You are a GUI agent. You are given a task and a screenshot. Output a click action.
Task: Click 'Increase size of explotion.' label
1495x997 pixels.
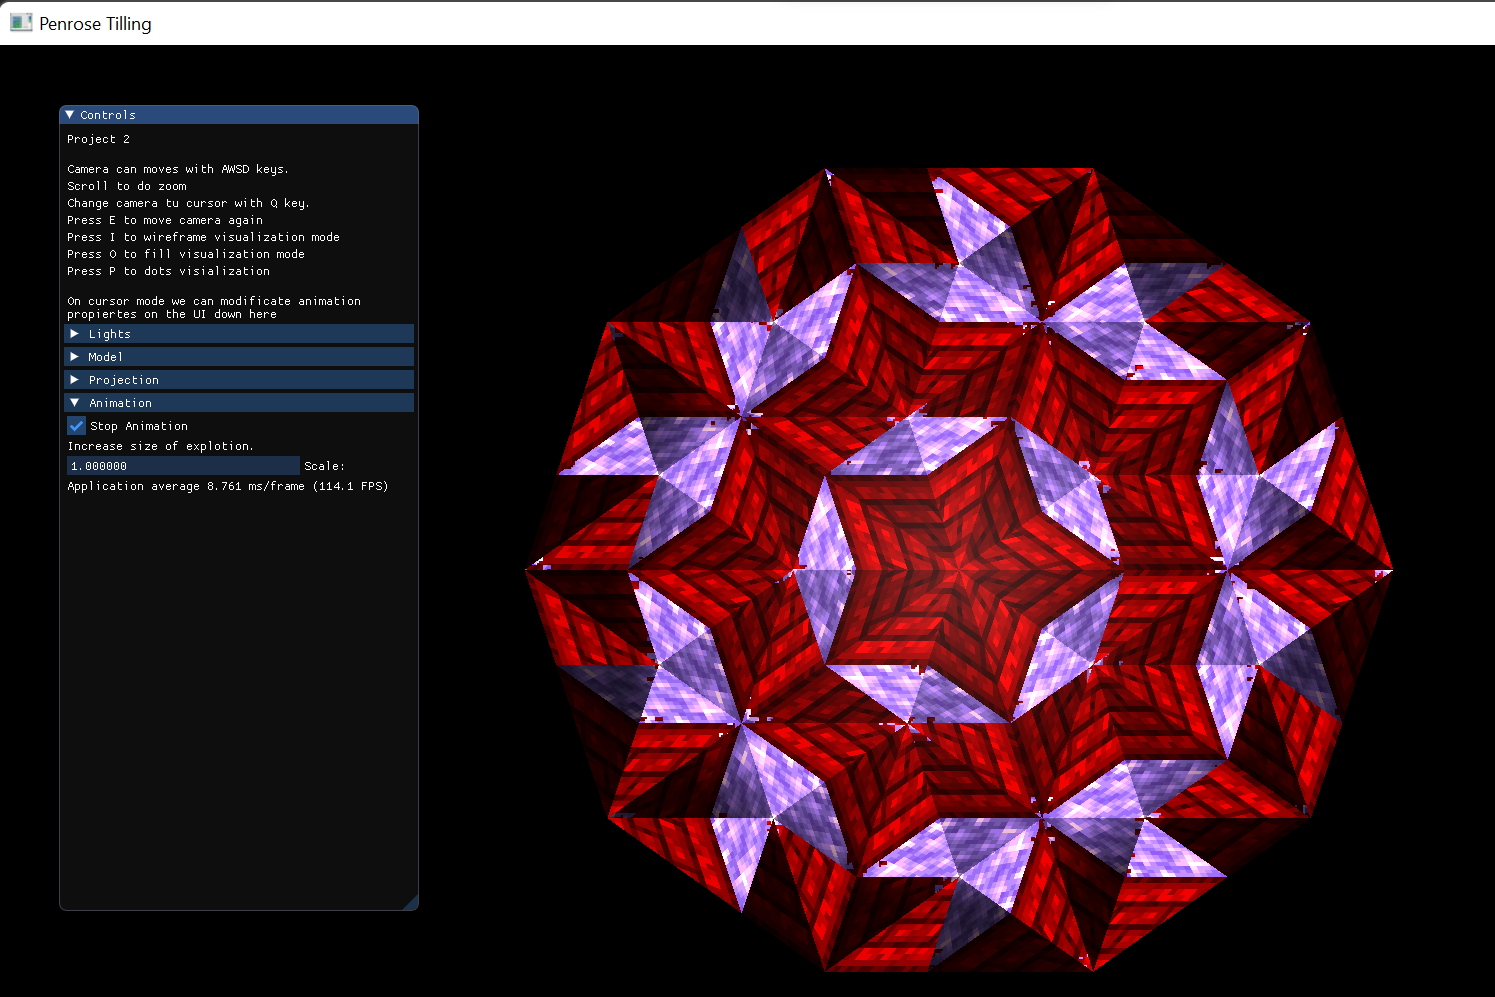pyautogui.click(x=160, y=446)
